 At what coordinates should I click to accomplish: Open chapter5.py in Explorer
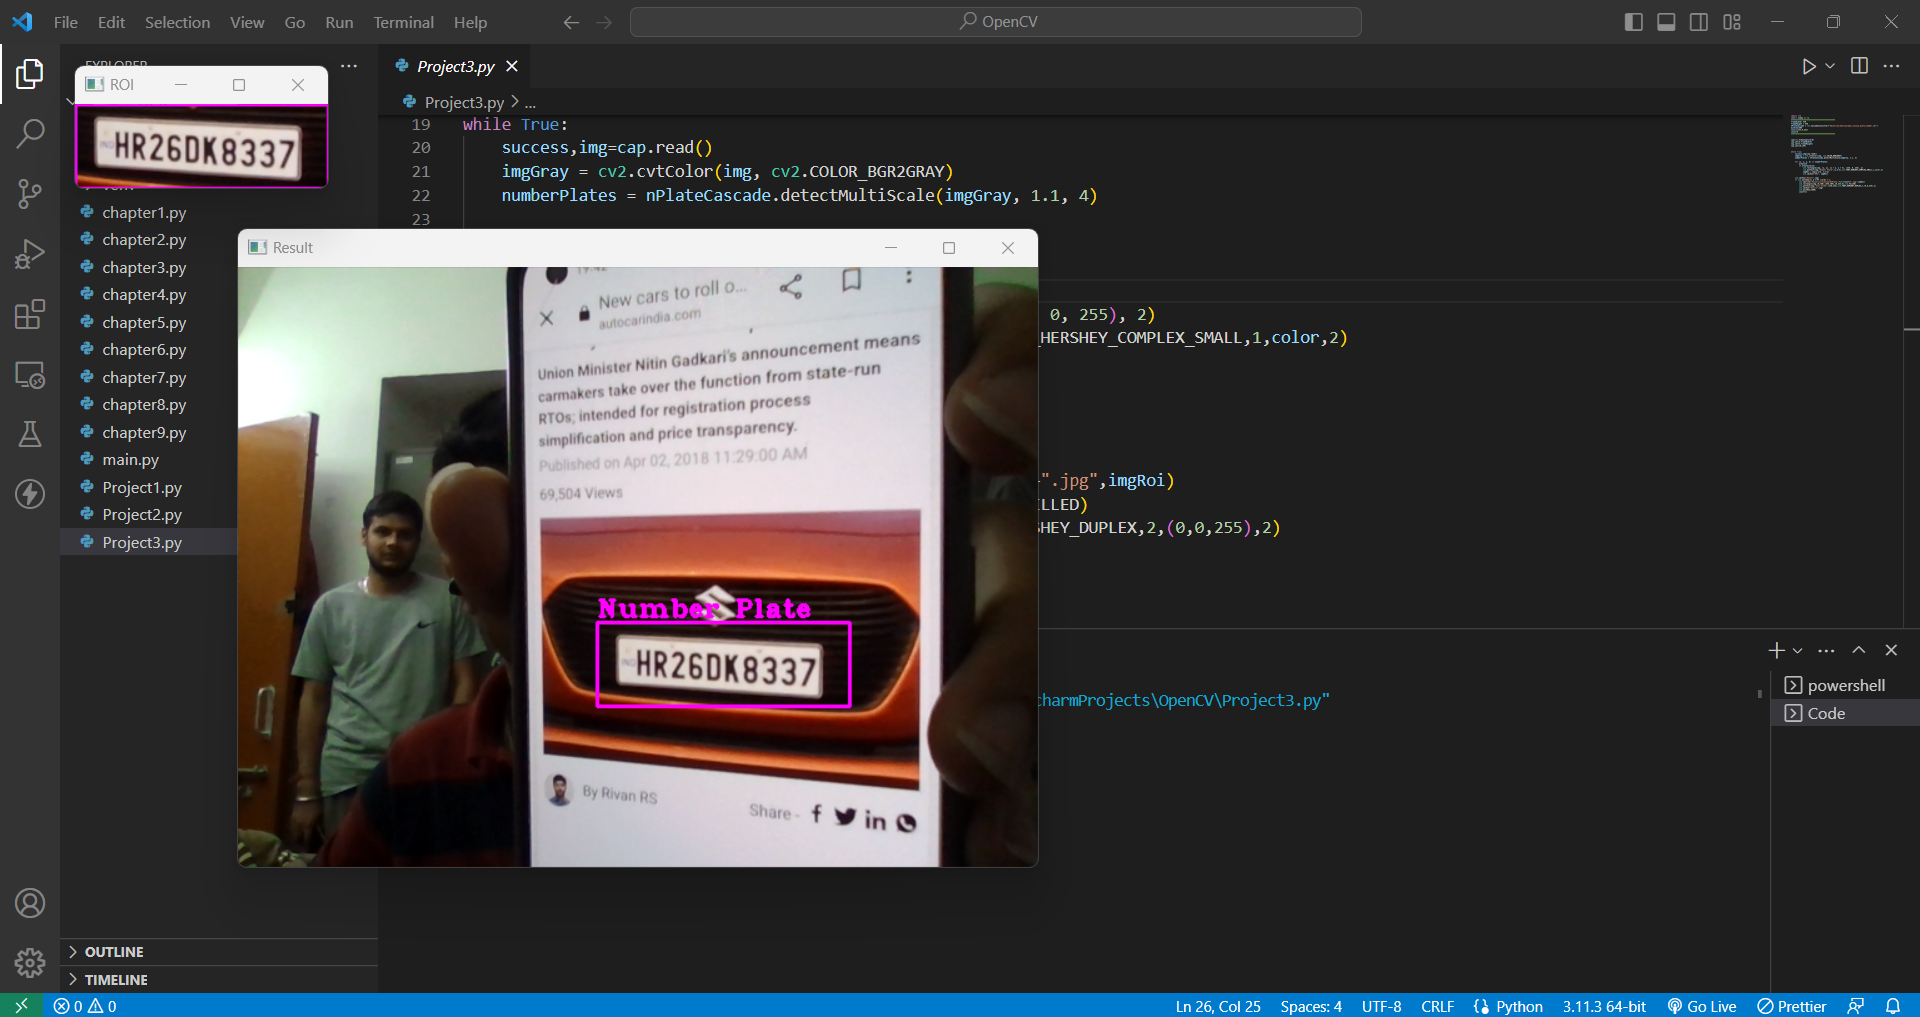[x=144, y=323]
